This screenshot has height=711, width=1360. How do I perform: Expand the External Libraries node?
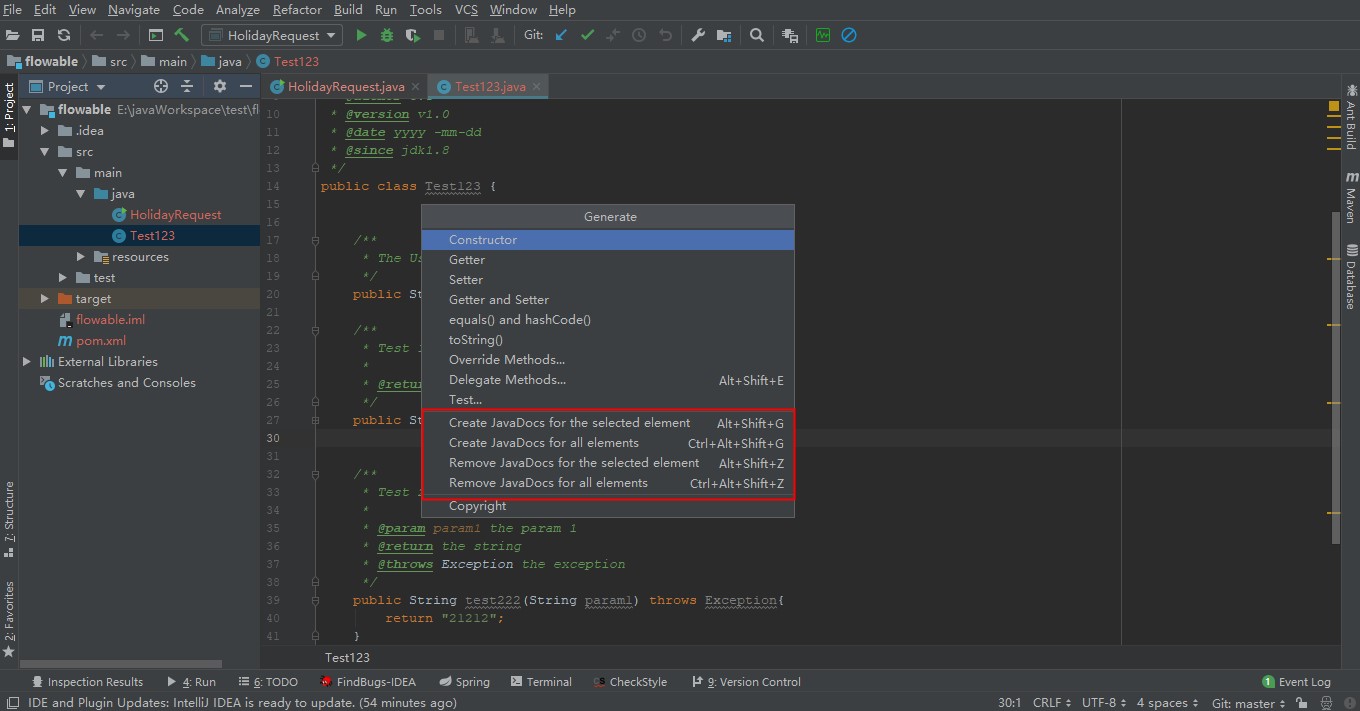click(27, 362)
